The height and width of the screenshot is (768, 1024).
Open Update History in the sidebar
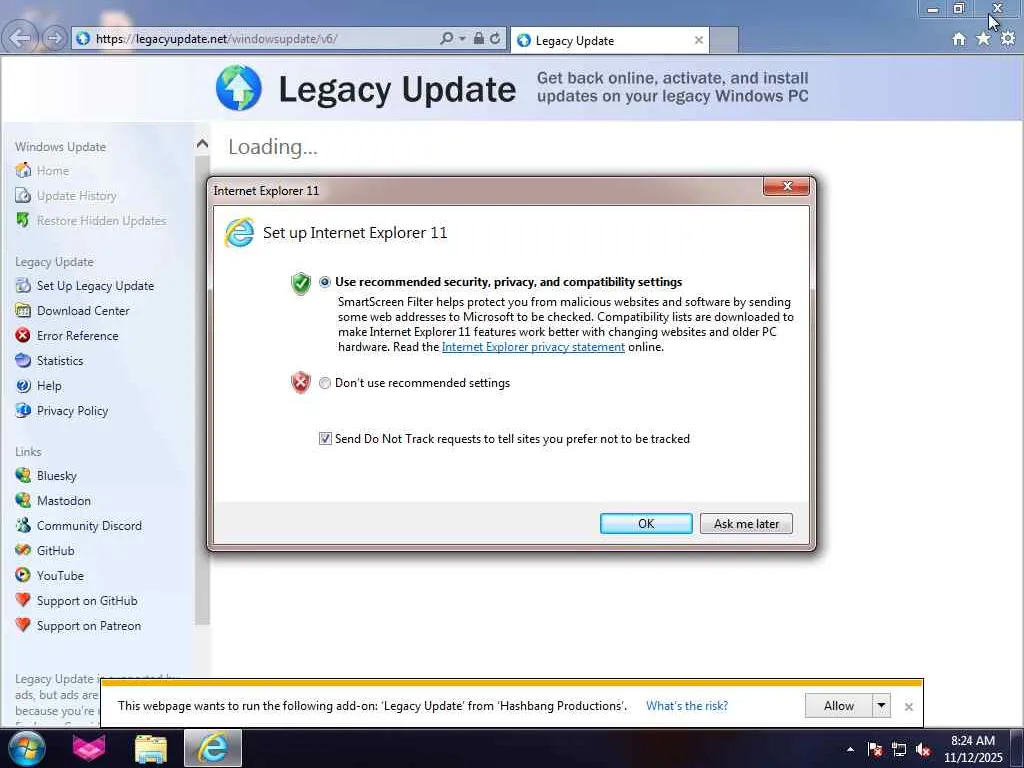76,196
